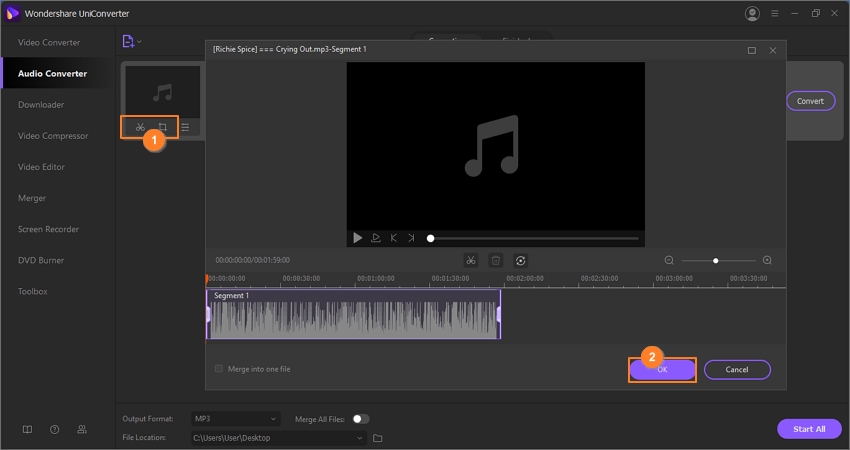
Task: Cancel the trim dialog
Action: [737, 370]
